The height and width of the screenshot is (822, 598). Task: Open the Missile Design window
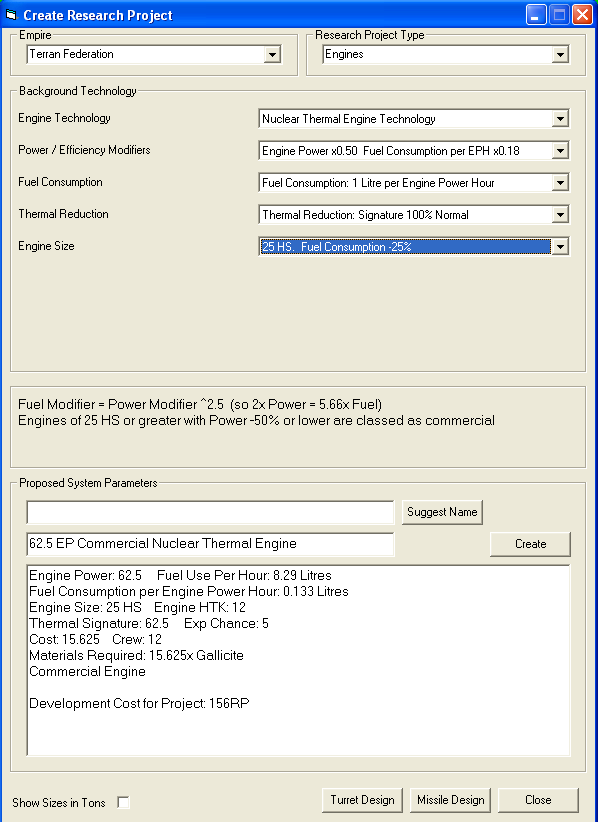coord(450,800)
